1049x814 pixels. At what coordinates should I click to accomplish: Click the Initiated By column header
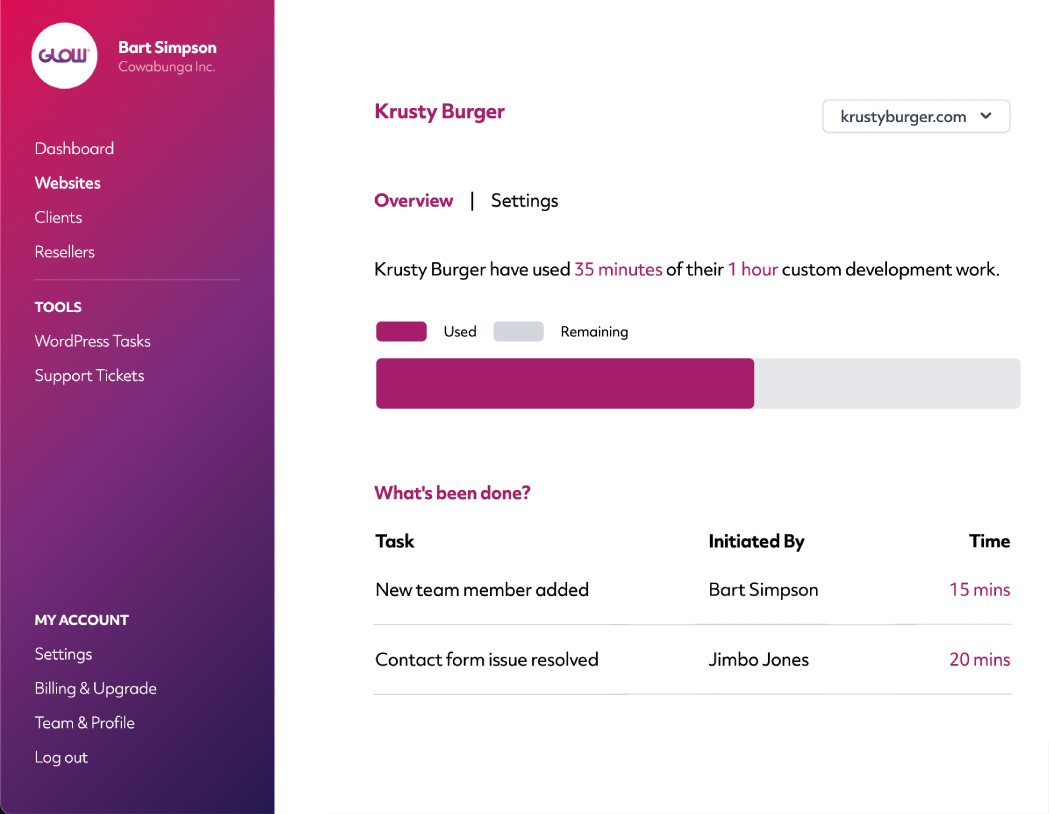click(x=756, y=541)
